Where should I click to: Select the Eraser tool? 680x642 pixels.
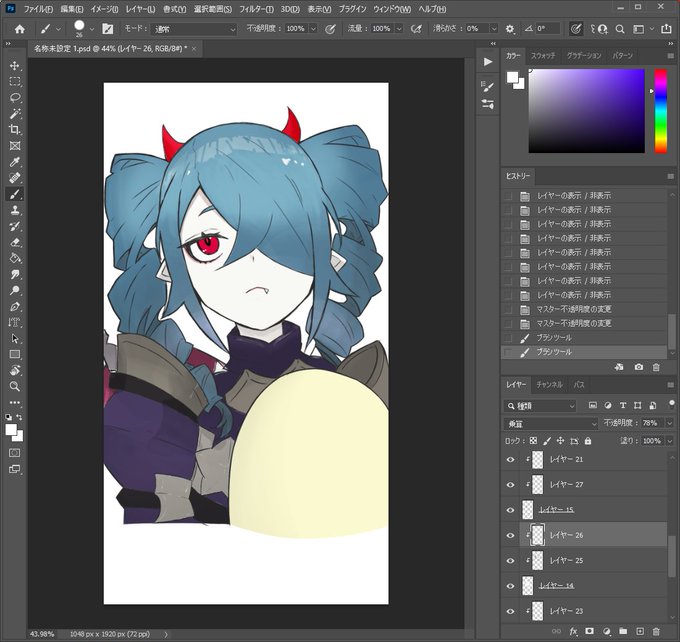15,242
